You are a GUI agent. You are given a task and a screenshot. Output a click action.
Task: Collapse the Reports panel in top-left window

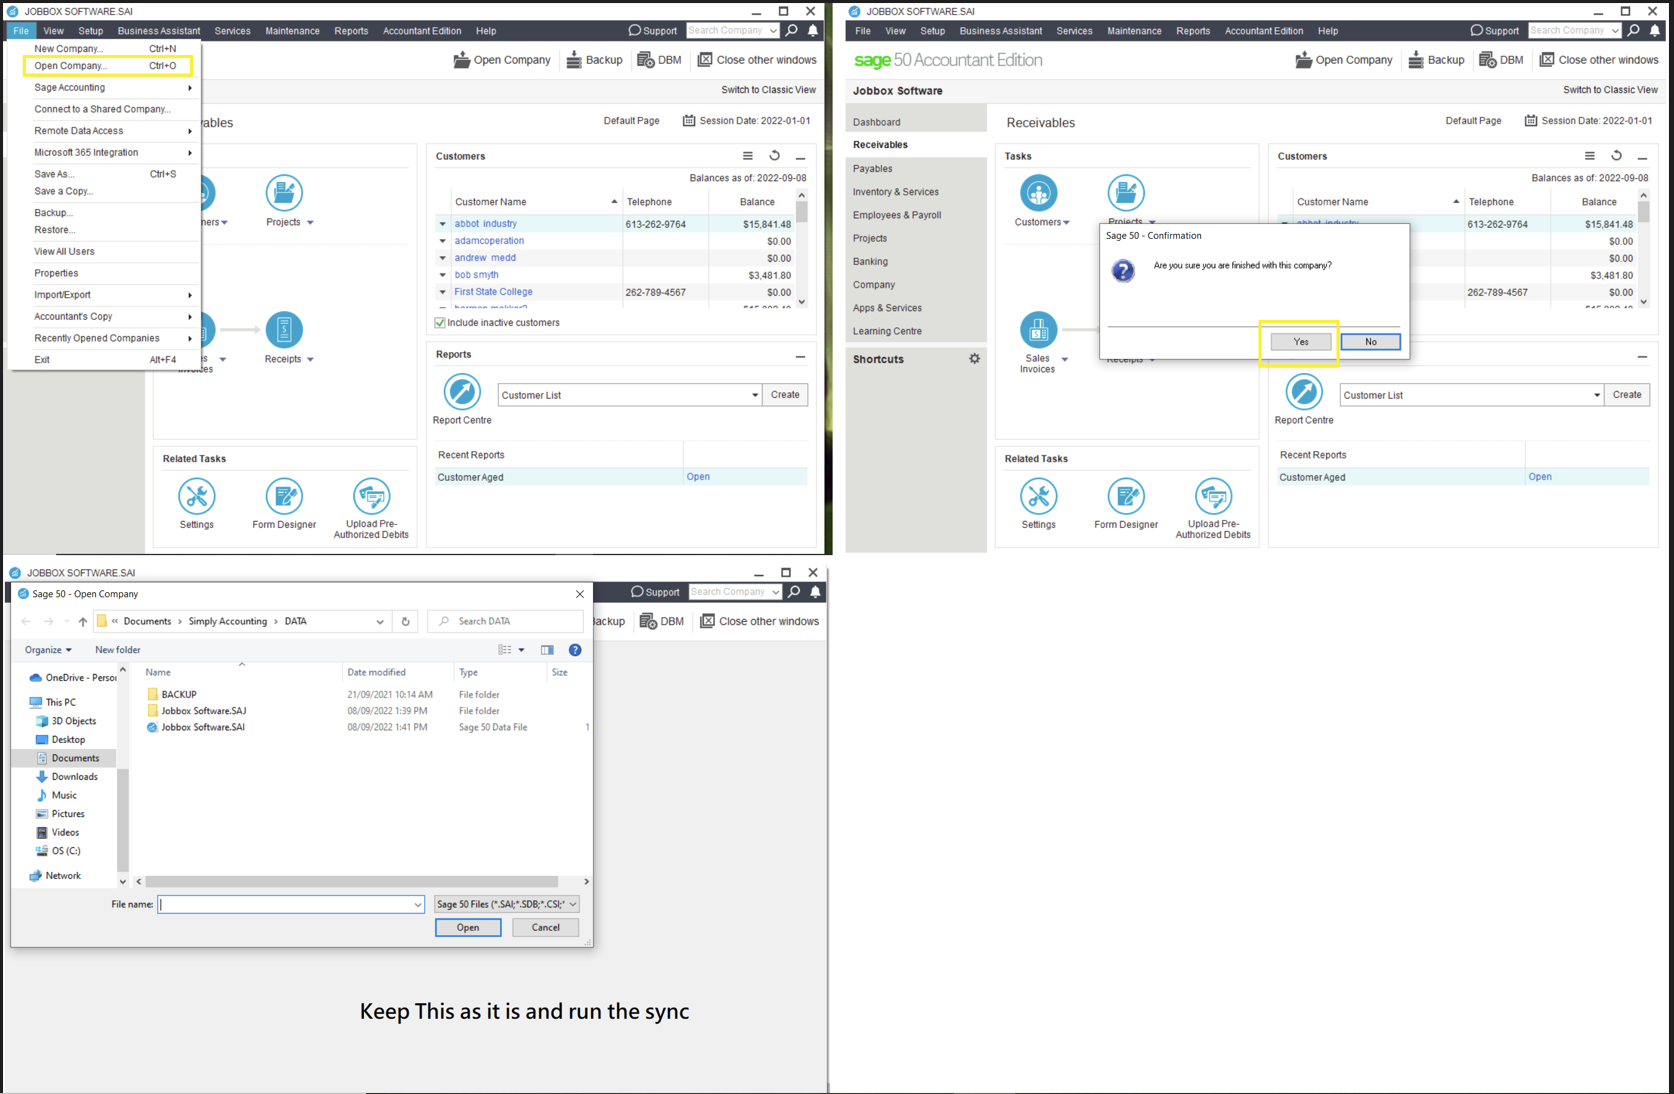pos(800,356)
